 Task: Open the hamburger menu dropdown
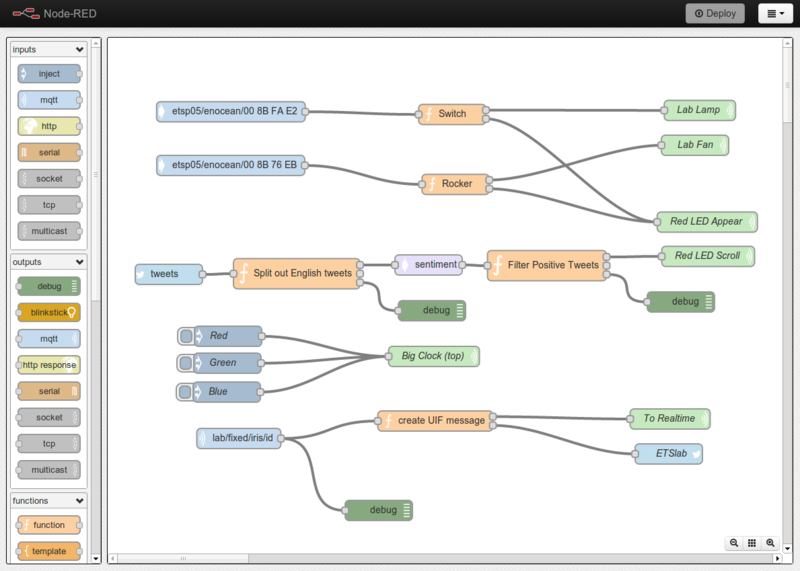776,13
